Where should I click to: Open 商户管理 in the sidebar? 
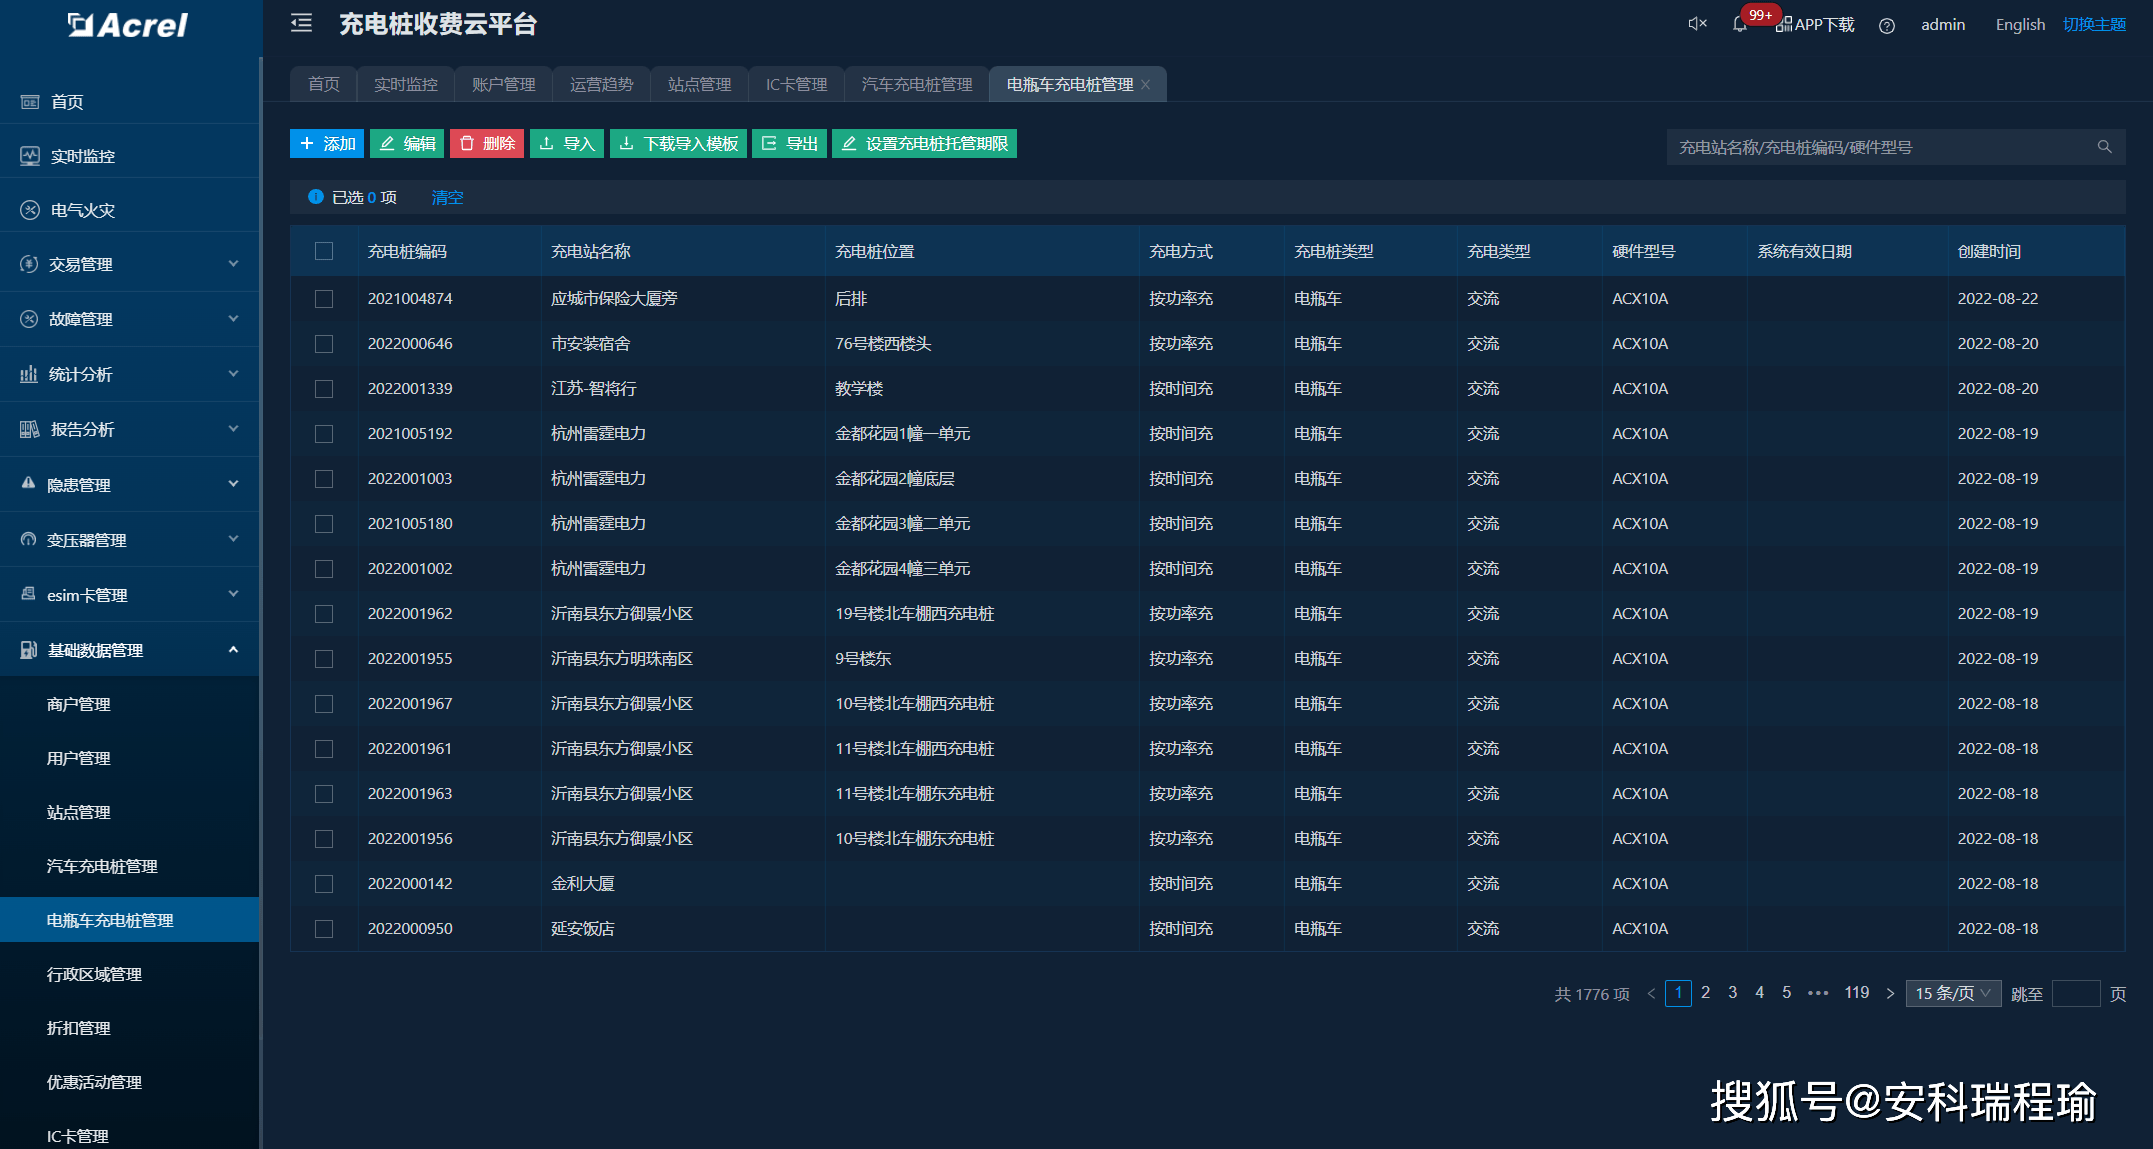tap(79, 704)
